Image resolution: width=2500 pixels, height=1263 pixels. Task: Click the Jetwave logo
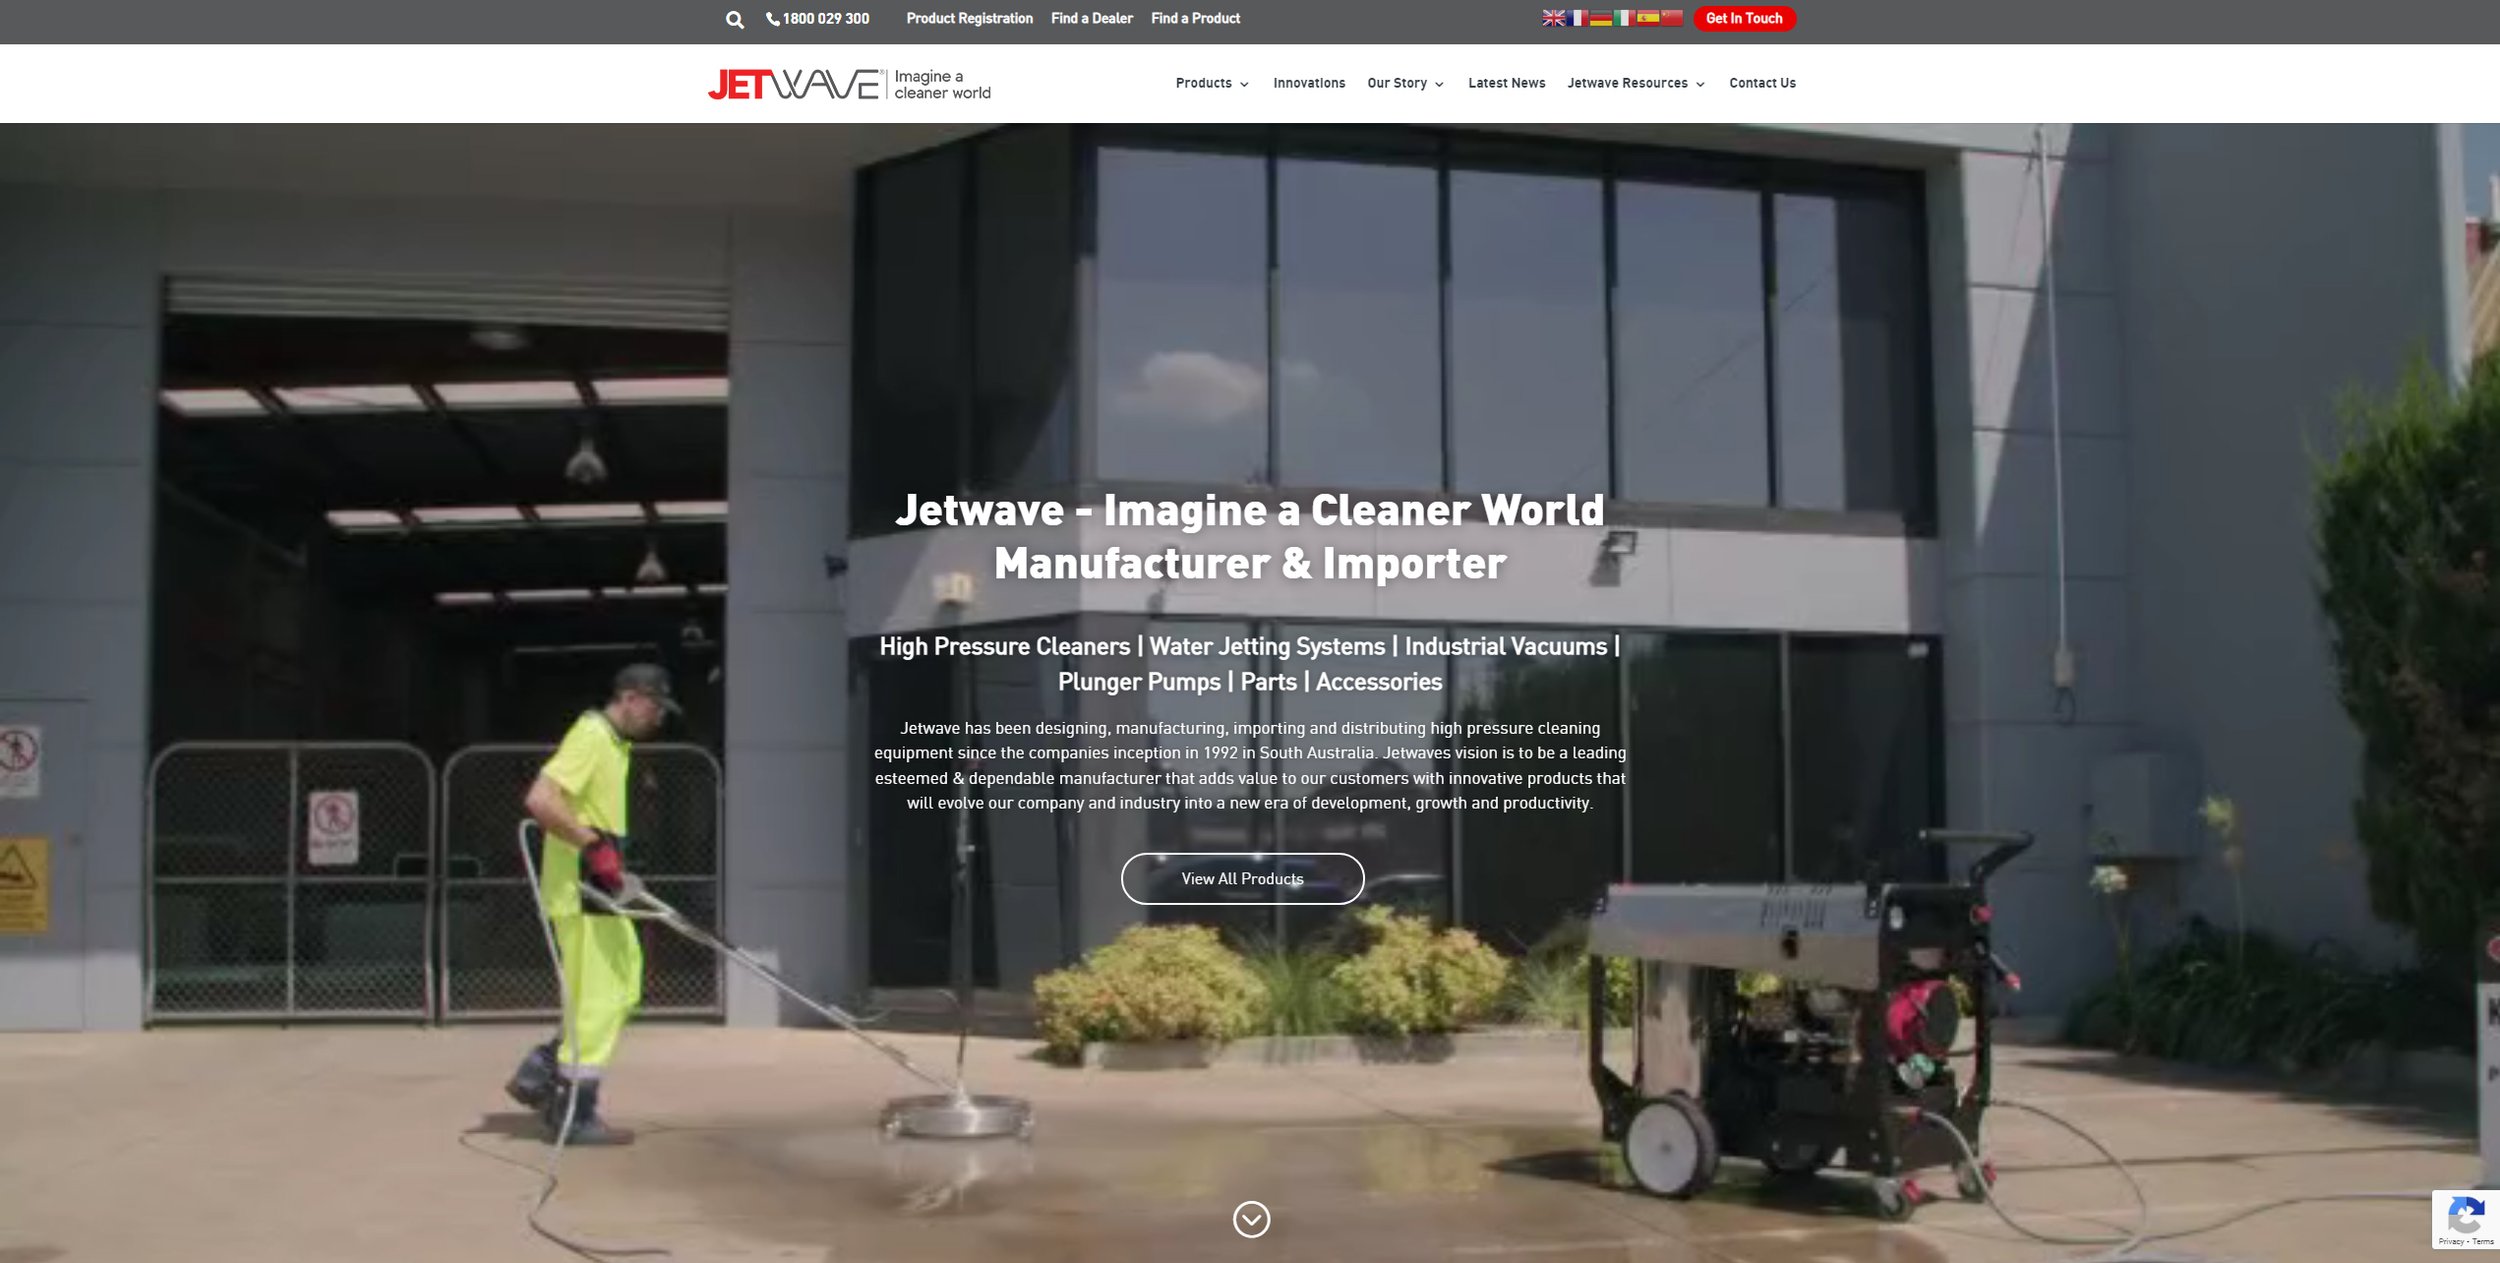tap(795, 85)
